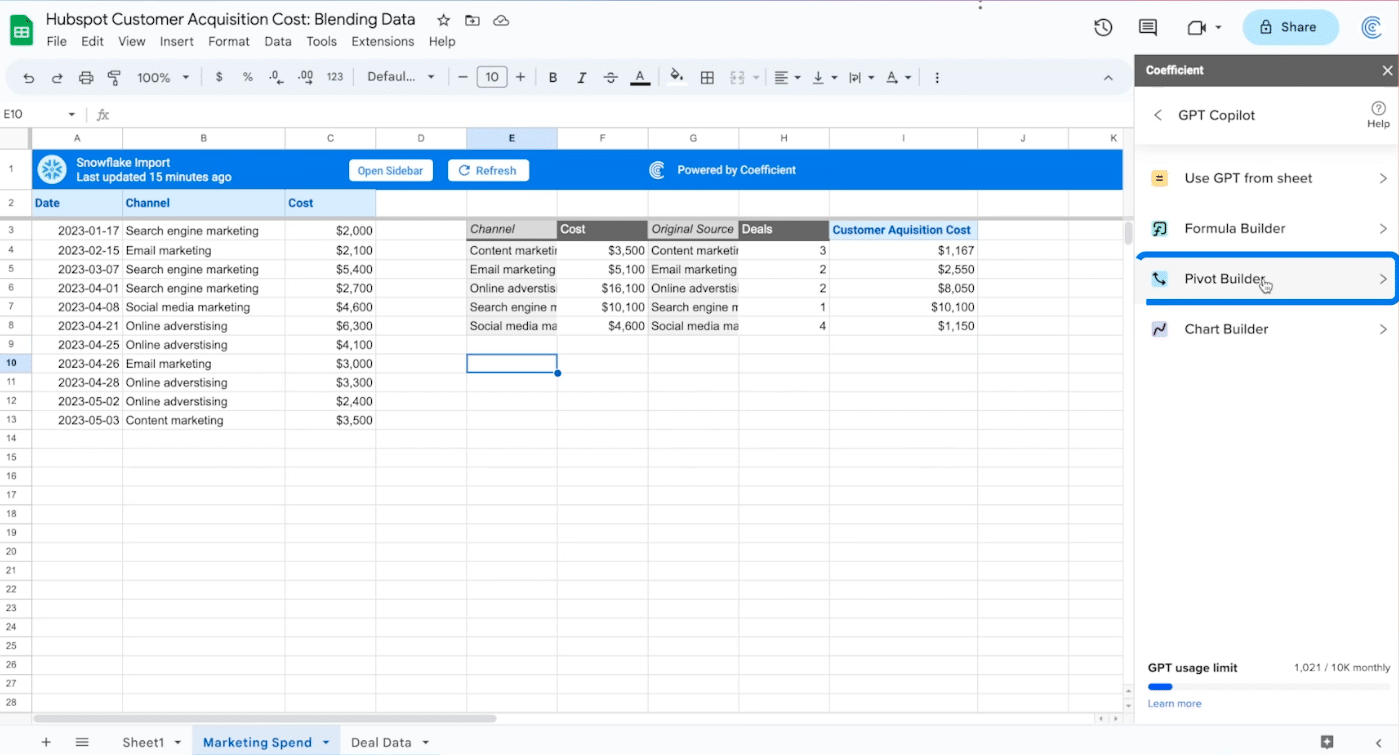Click the Open Sidebar button
This screenshot has height=755, width=1399.
coord(390,170)
